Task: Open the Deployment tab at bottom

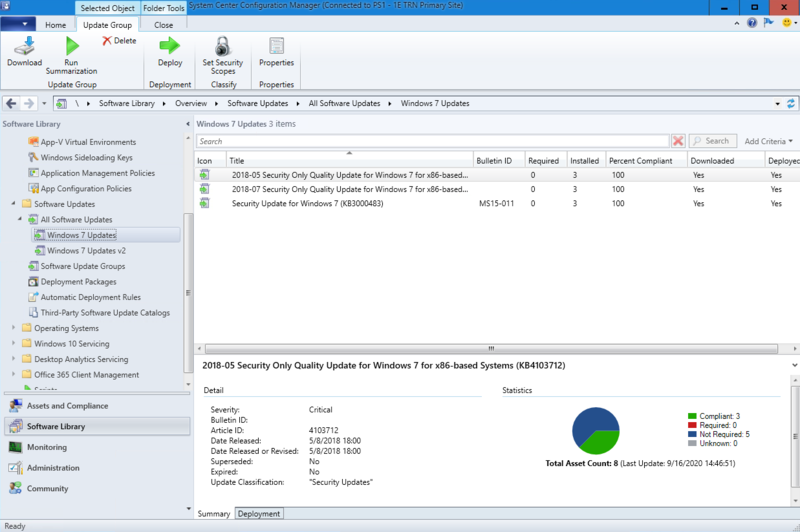Action: click(259, 514)
